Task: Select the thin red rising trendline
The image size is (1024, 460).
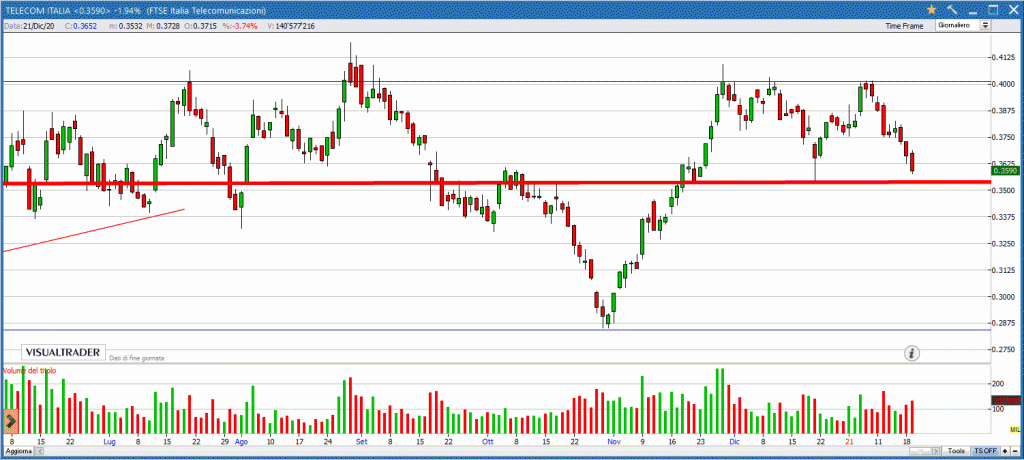Action: pos(94,230)
